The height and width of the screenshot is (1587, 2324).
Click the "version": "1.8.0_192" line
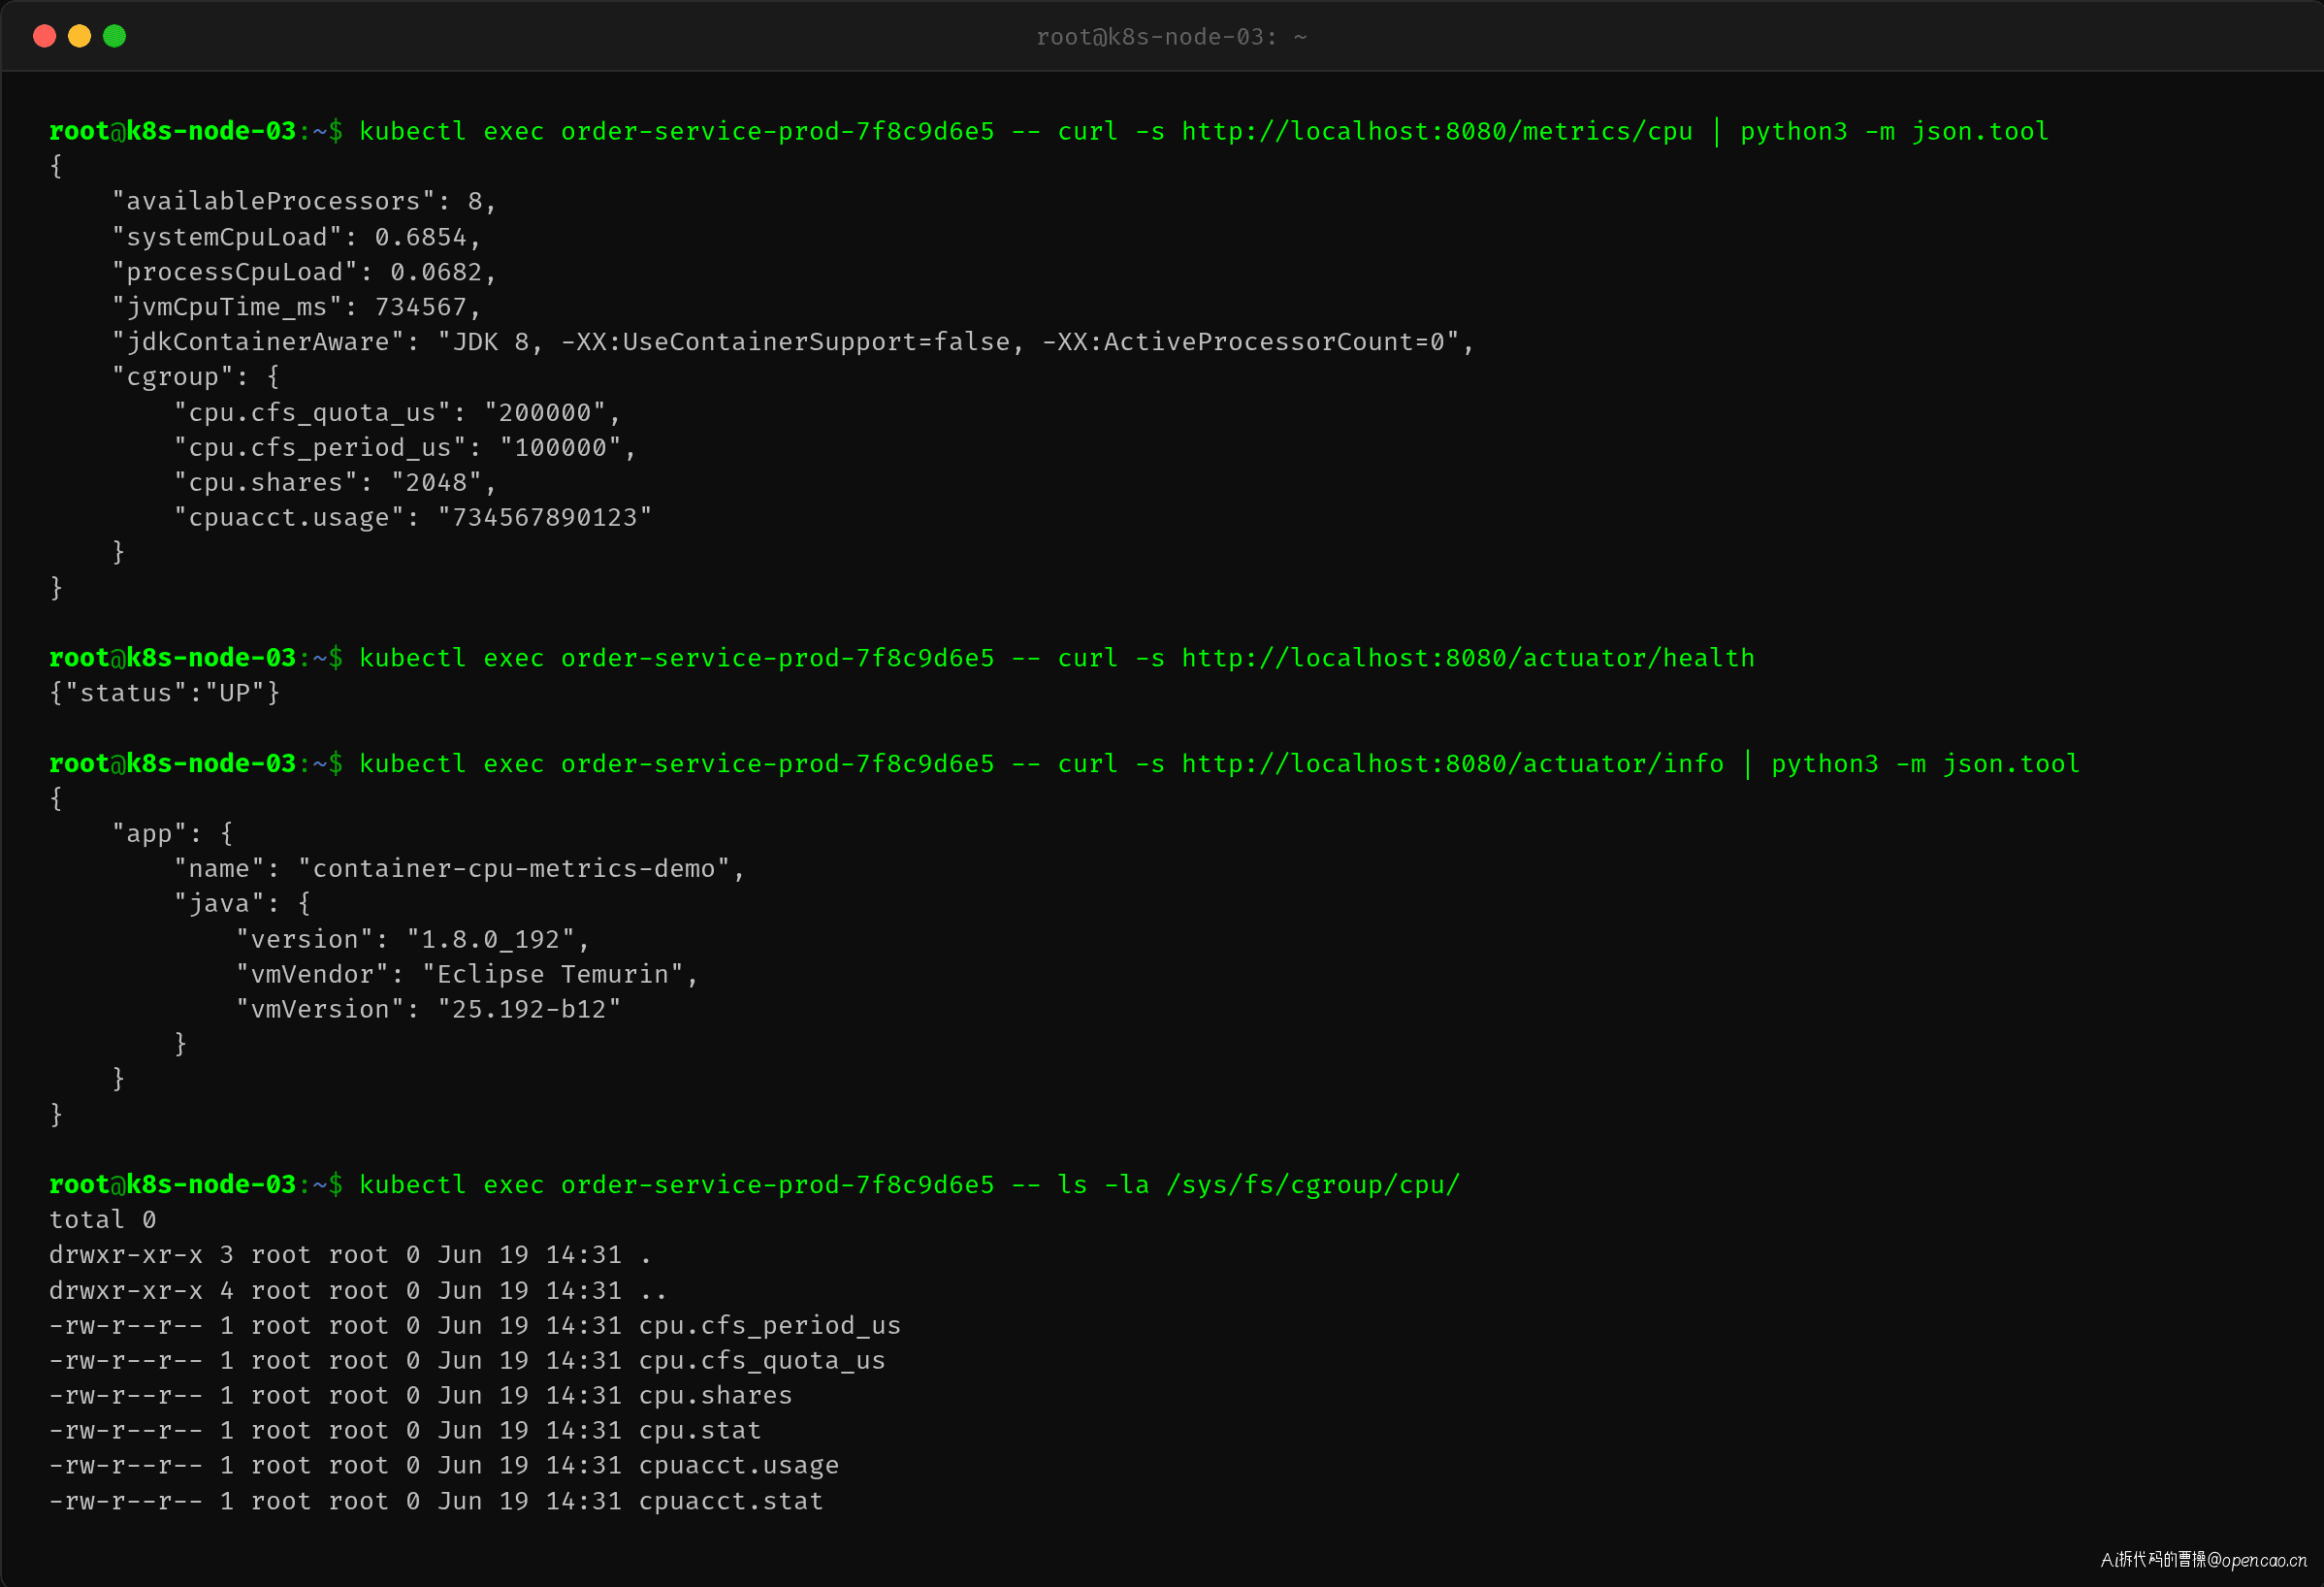pos(413,939)
